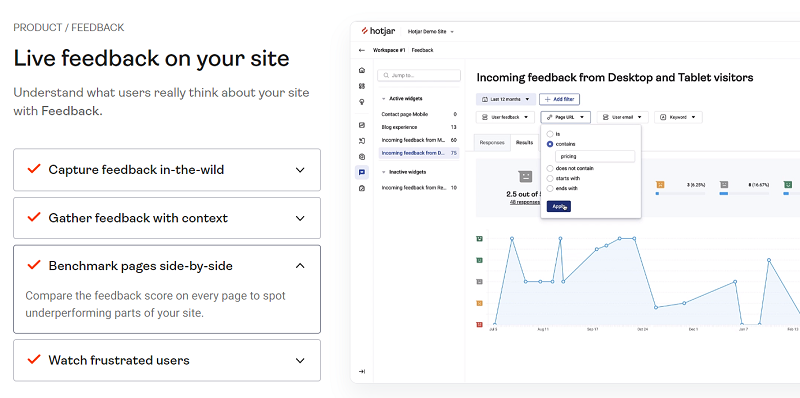Click the orange face icon beside 3 (6.25%)
Screen dimensions: 800x398
coord(660,184)
